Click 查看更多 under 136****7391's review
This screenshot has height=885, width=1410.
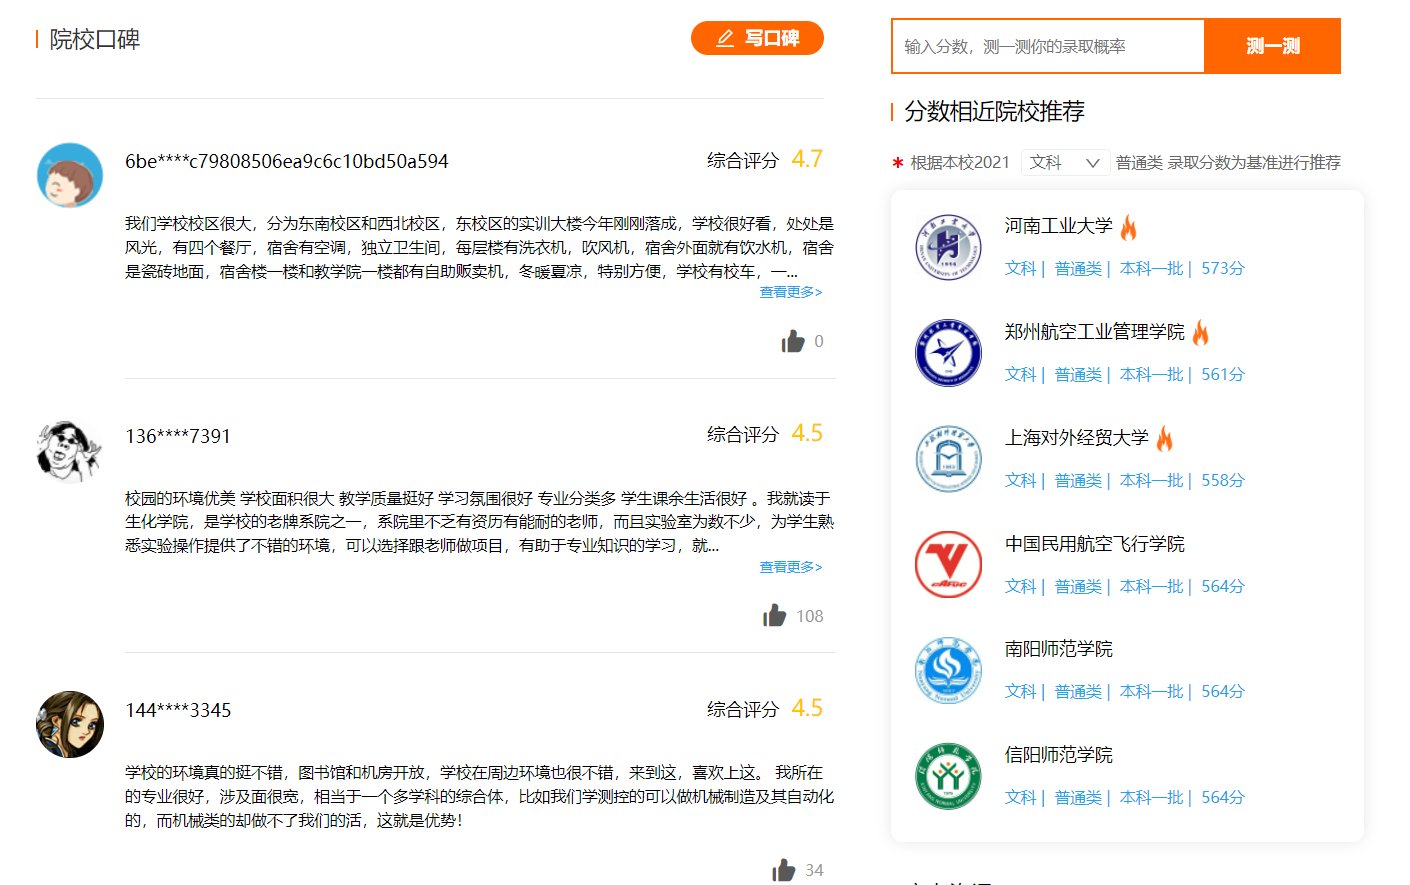789,566
